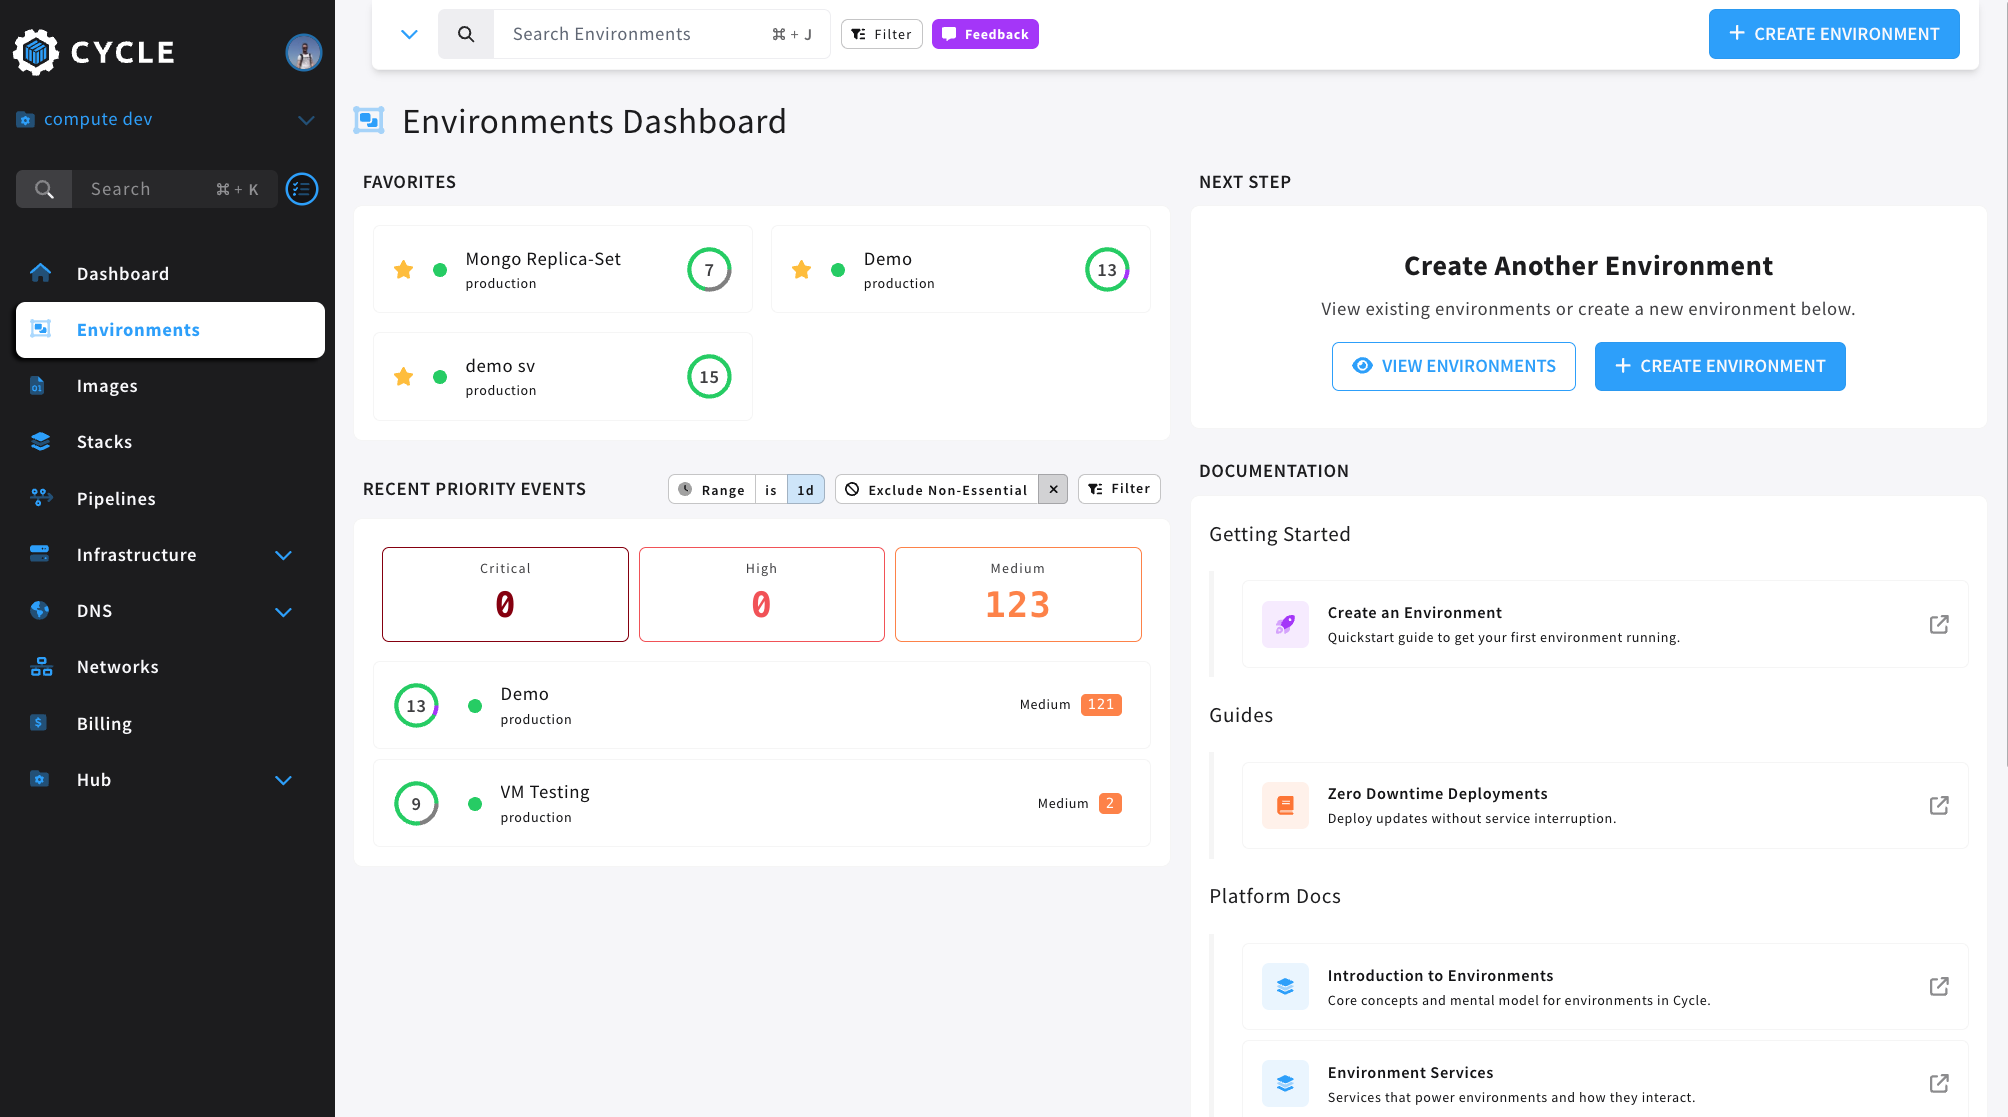Switch to the Dashboard section
Image resolution: width=2008 pixels, height=1117 pixels.
pos(122,273)
